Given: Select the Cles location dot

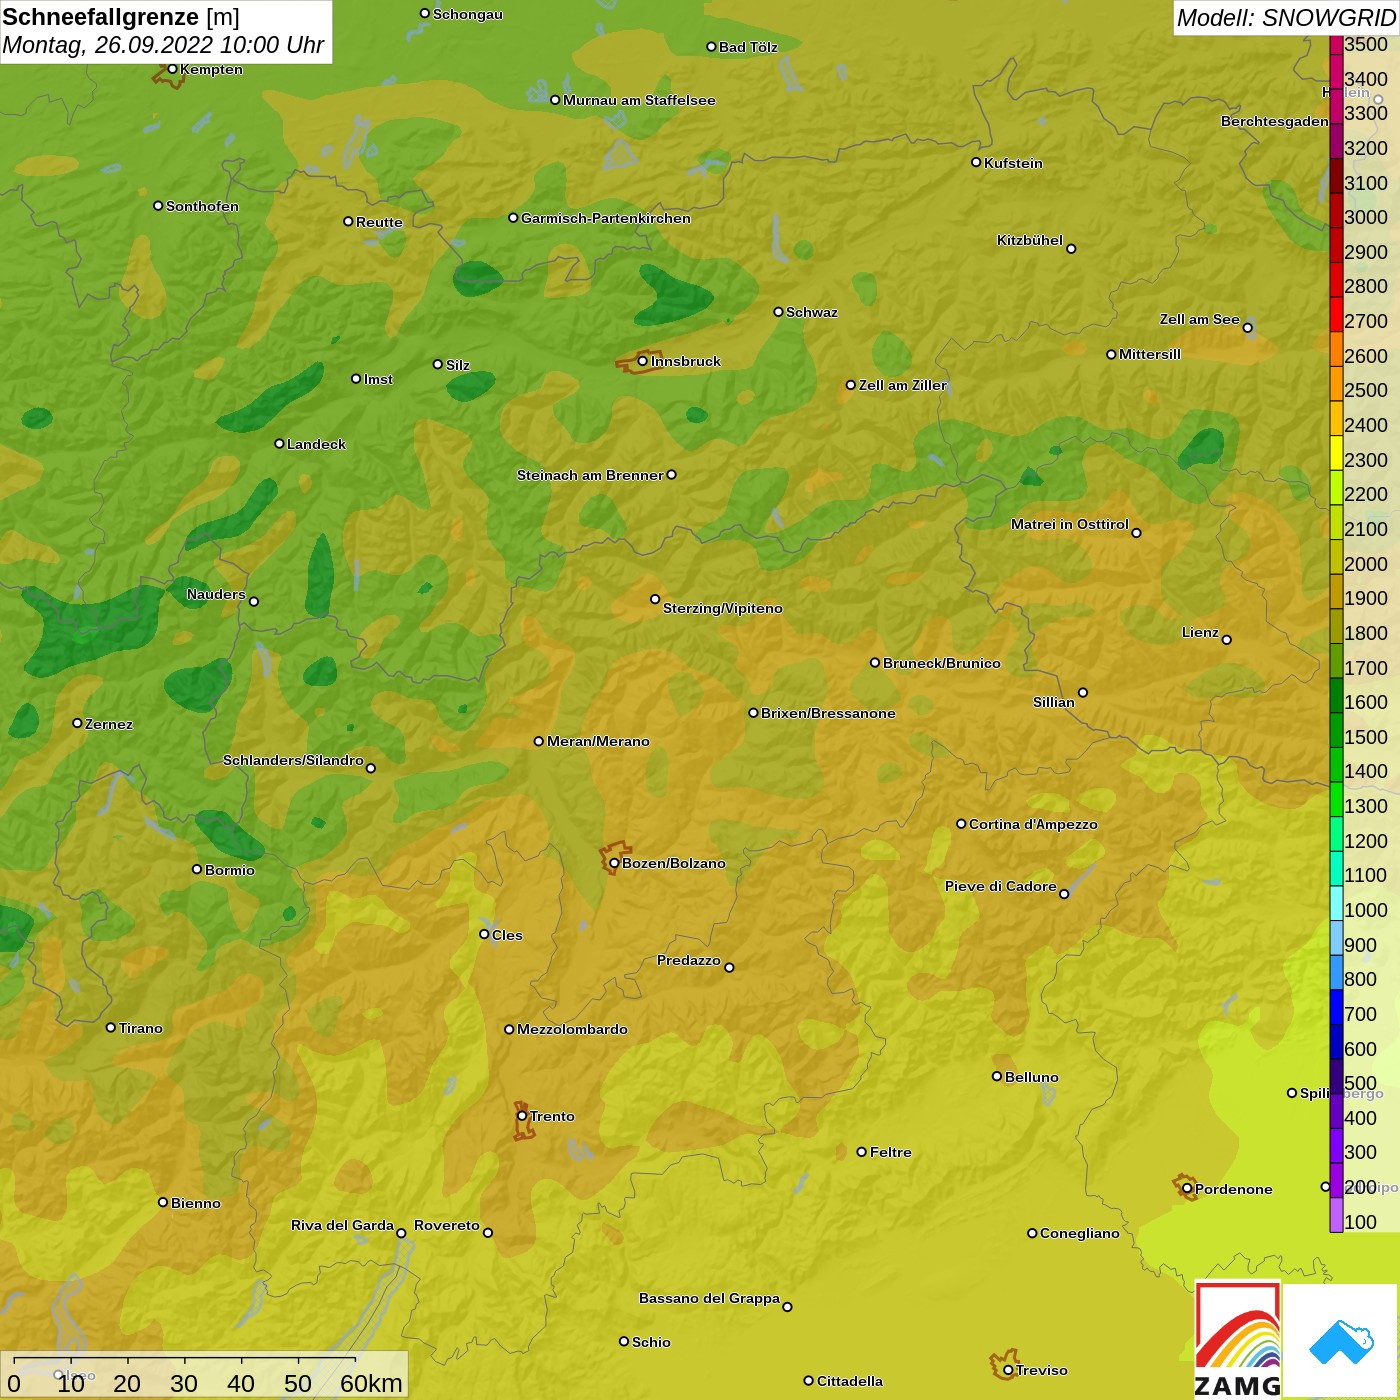Looking at the screenshot, I should 484,934.
